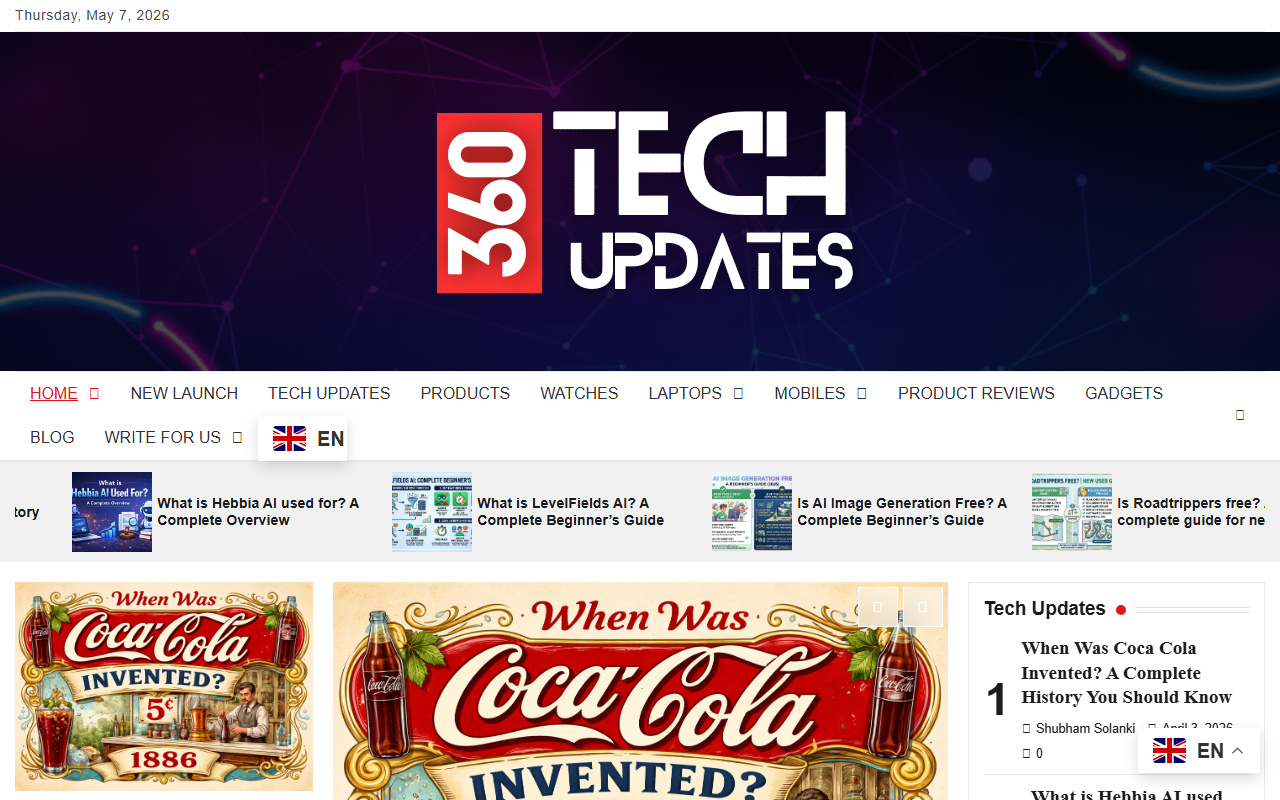Click the author icon beside Shubham Solanki
The height and width of the screenshot is (800, 1280).
tap(1026, 729)
